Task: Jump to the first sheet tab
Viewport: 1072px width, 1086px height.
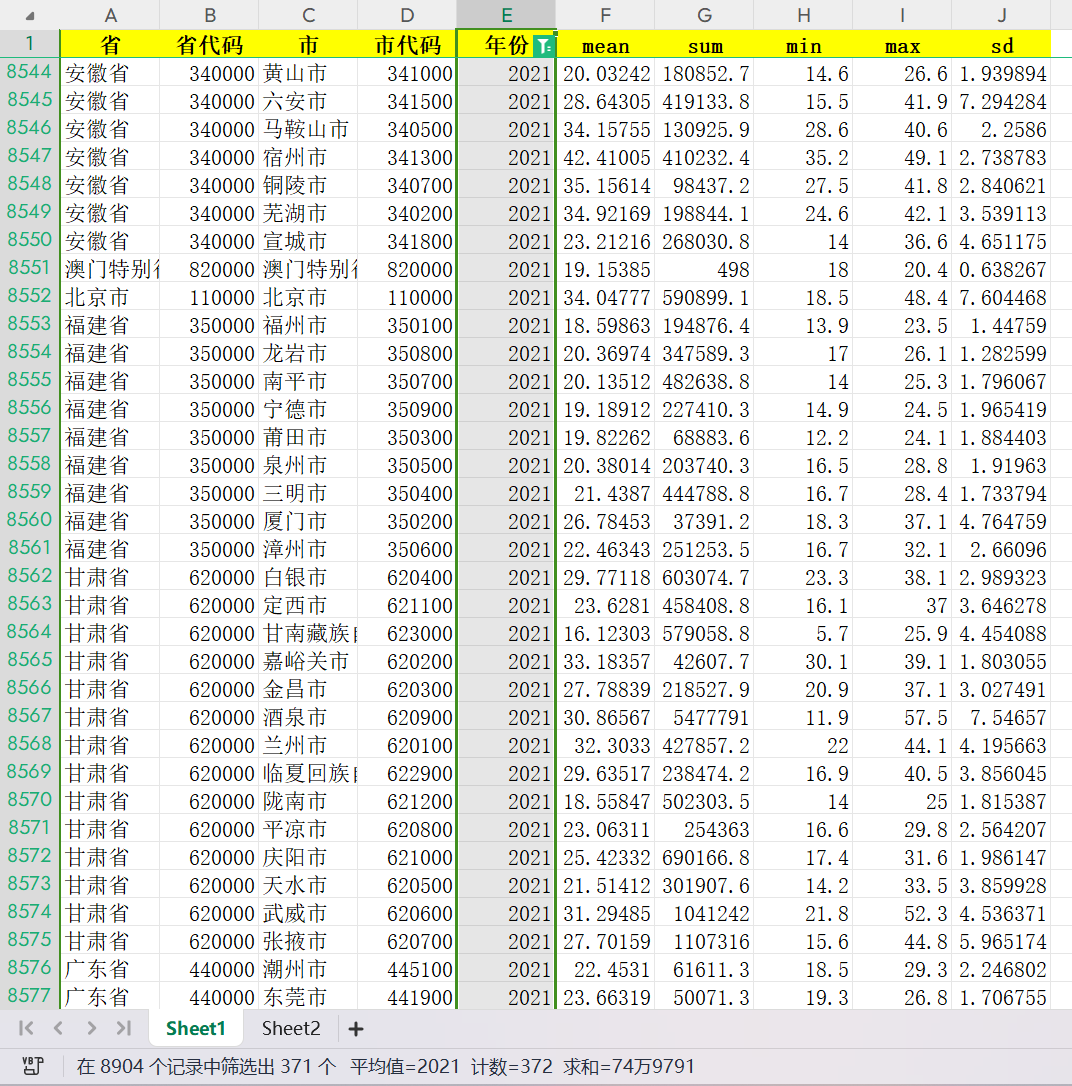Action: pyautogui.click(x=26, y=1028)
